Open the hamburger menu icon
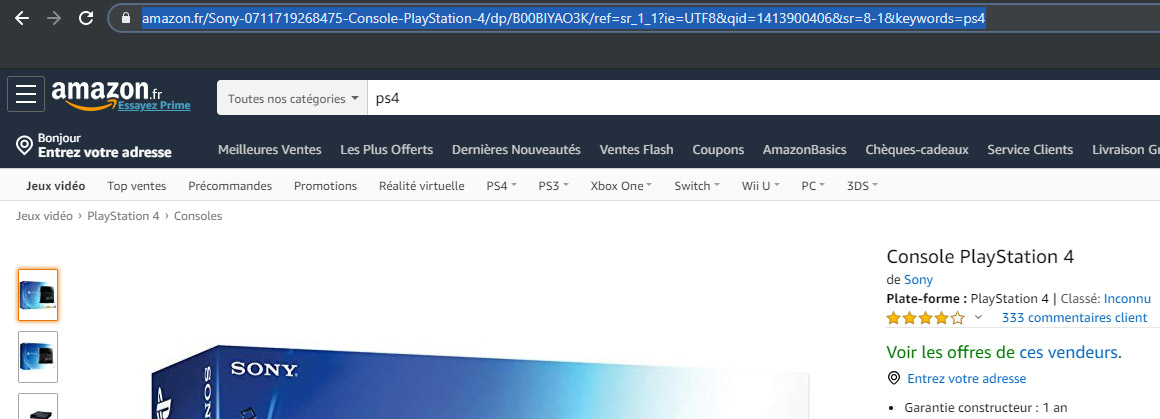This screenshot has width=1160, height=419. click(26, 94)
